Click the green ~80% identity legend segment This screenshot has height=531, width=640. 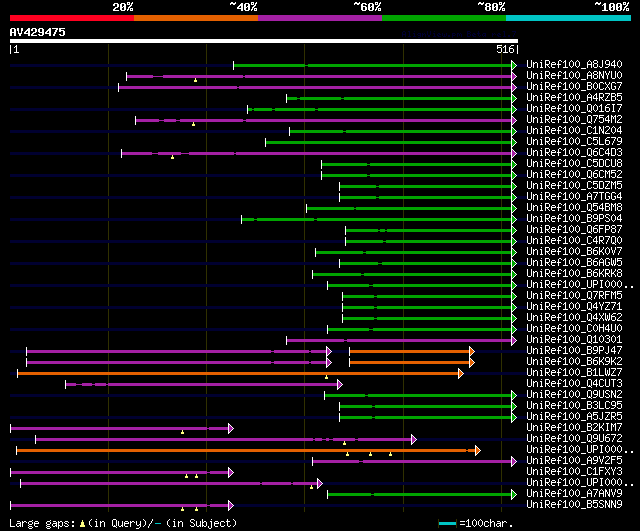click(444, 18)
